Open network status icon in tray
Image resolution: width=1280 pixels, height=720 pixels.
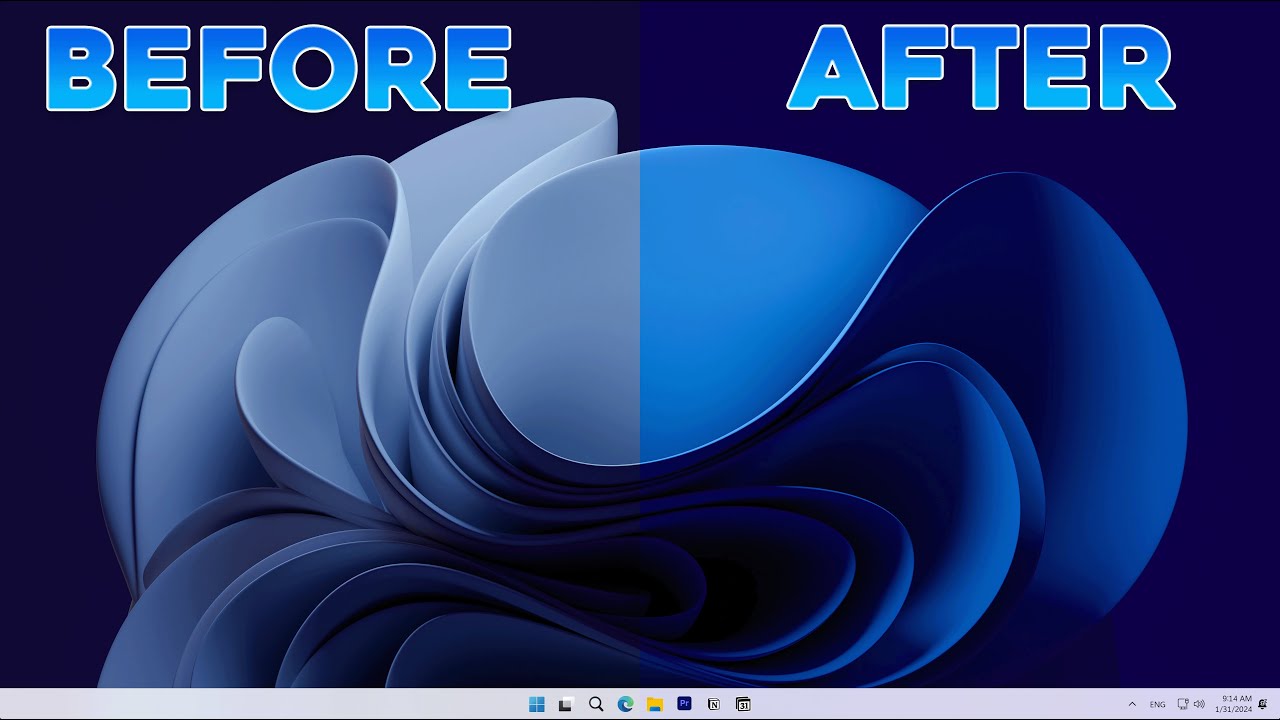tap(1183, 704)
